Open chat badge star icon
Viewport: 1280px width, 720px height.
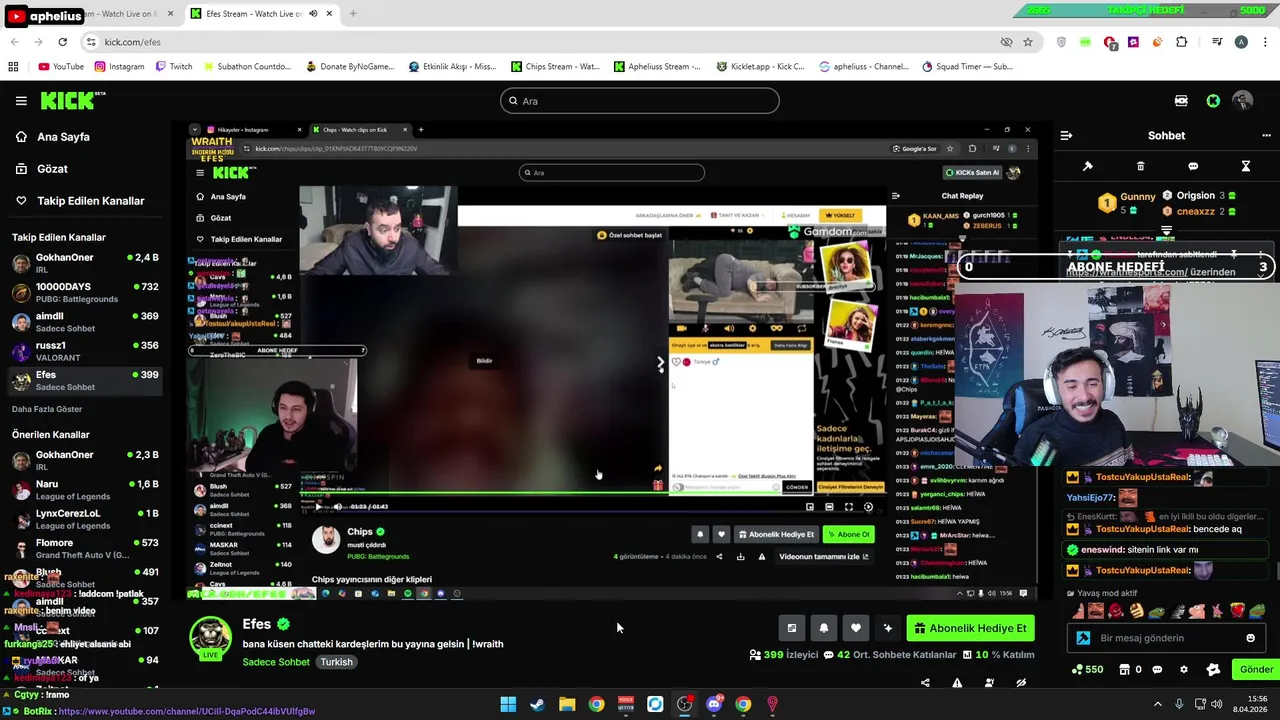click(1213, 670)
